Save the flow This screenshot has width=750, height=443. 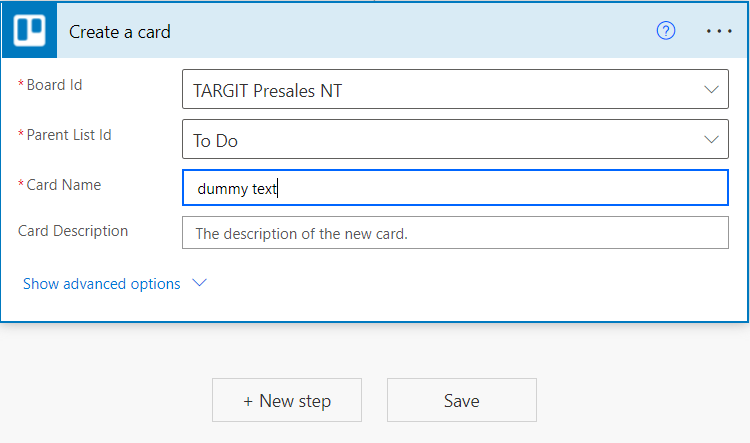462,400
